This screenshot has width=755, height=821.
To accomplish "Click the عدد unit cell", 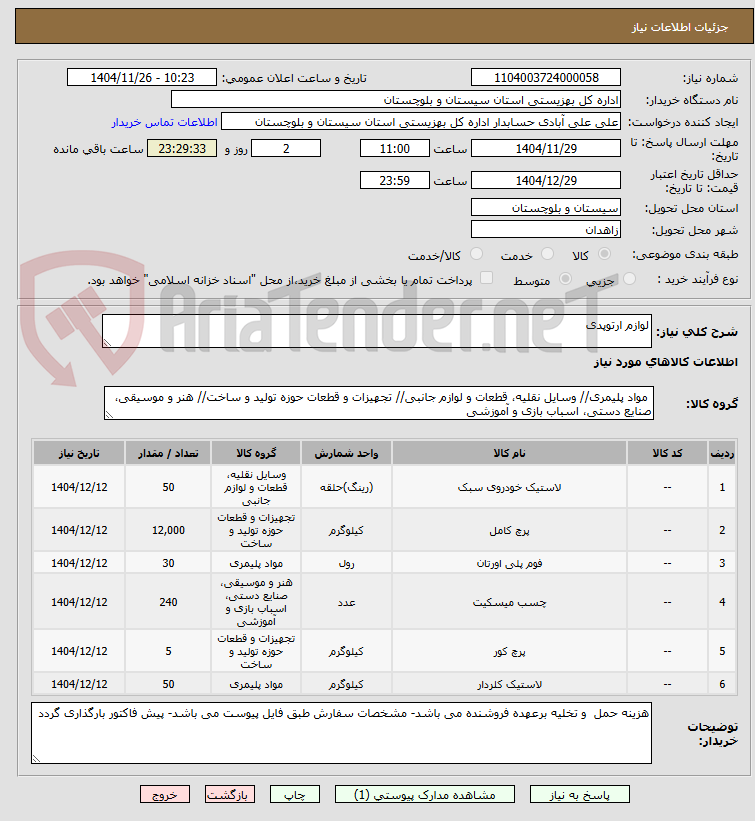I will 346,603.
